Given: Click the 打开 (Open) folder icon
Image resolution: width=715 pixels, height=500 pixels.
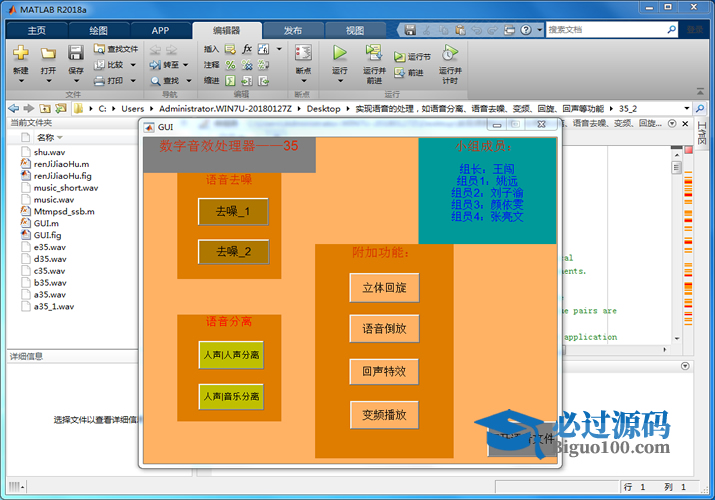Looking at the screenshot, I should click(48, 53).
